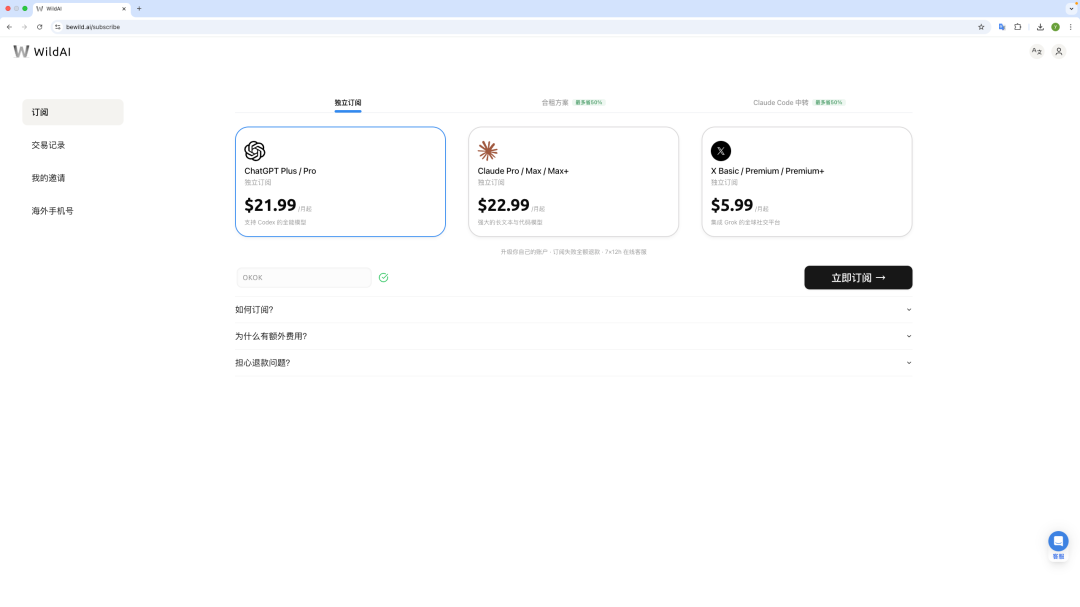Select the Claude Pro / Max / Max+ card

pos(574,182)
